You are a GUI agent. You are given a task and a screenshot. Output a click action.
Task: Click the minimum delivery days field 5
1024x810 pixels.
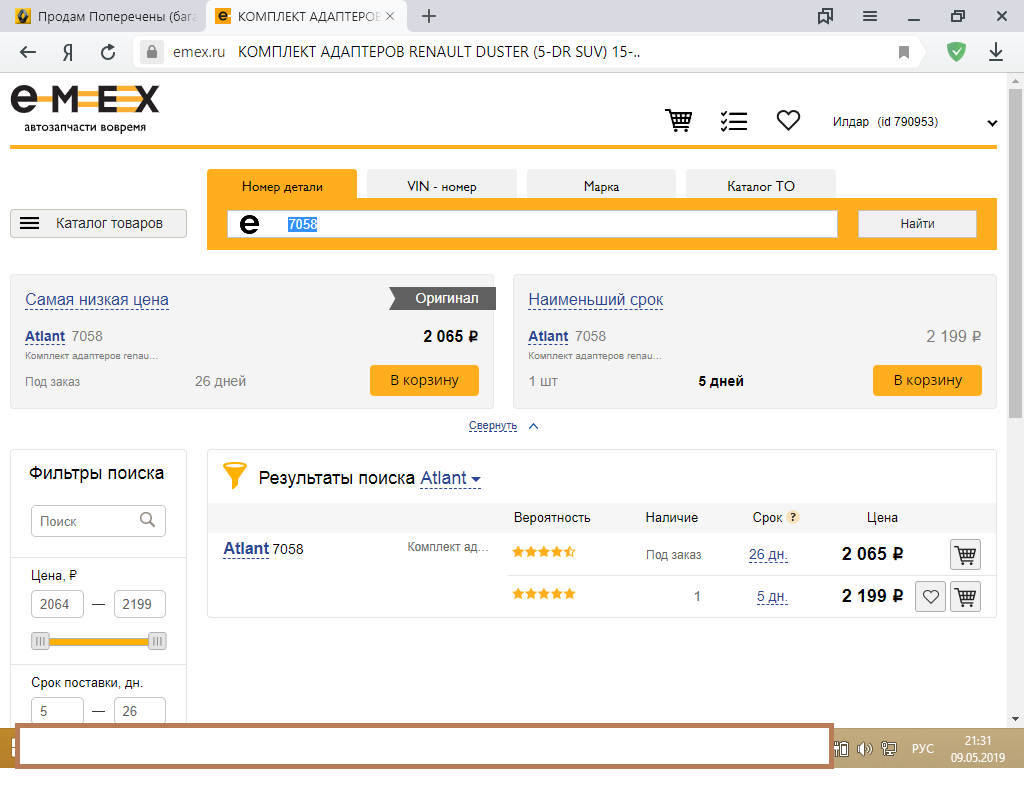click(57, 710)
